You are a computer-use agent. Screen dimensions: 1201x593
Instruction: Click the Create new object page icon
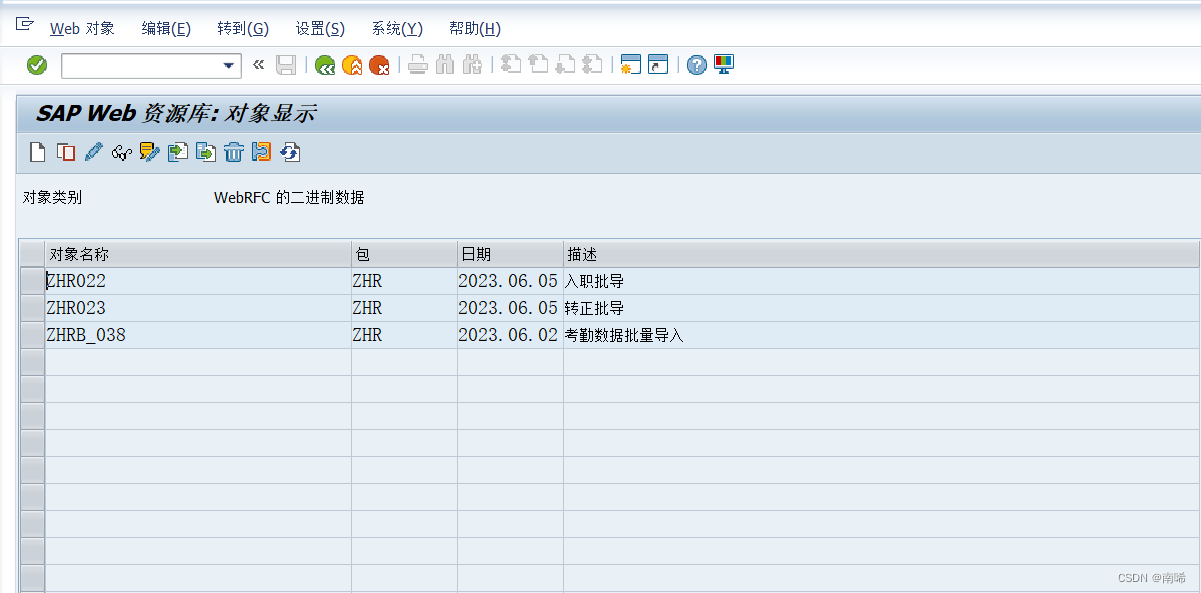click(x=38, y=152)
